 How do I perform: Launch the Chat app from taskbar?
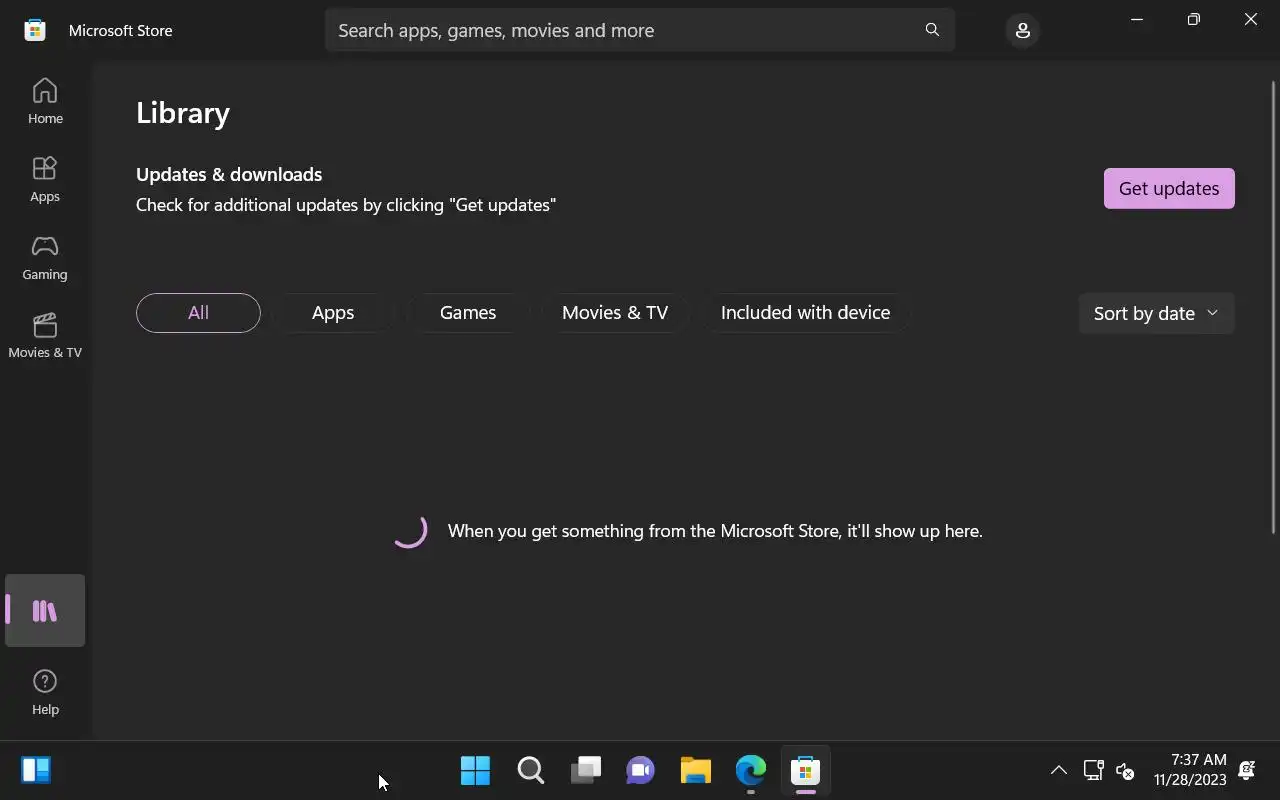(641, 770)
